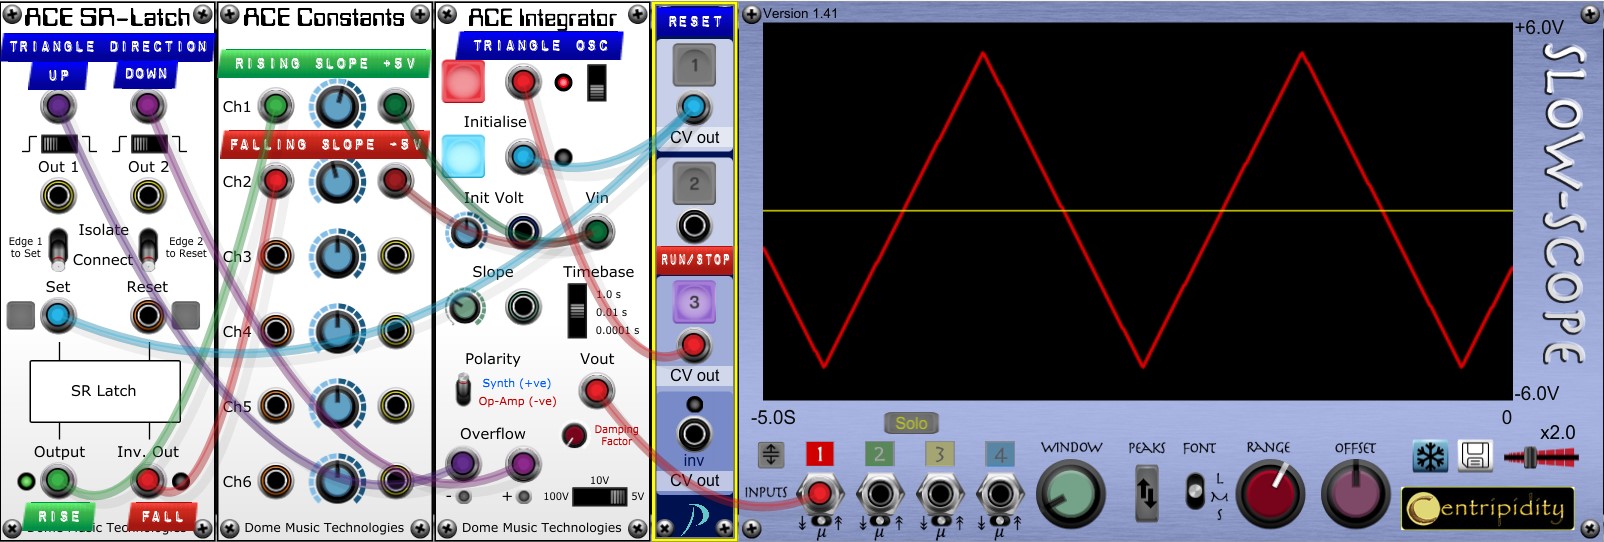Click the DOWN jack on ACE SR-Latch

tap(148, 106)
